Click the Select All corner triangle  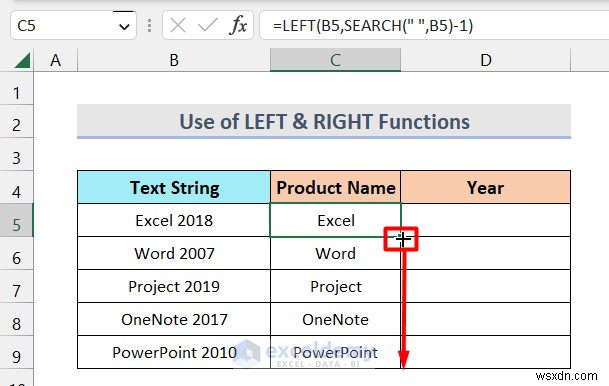pos(22,61)
